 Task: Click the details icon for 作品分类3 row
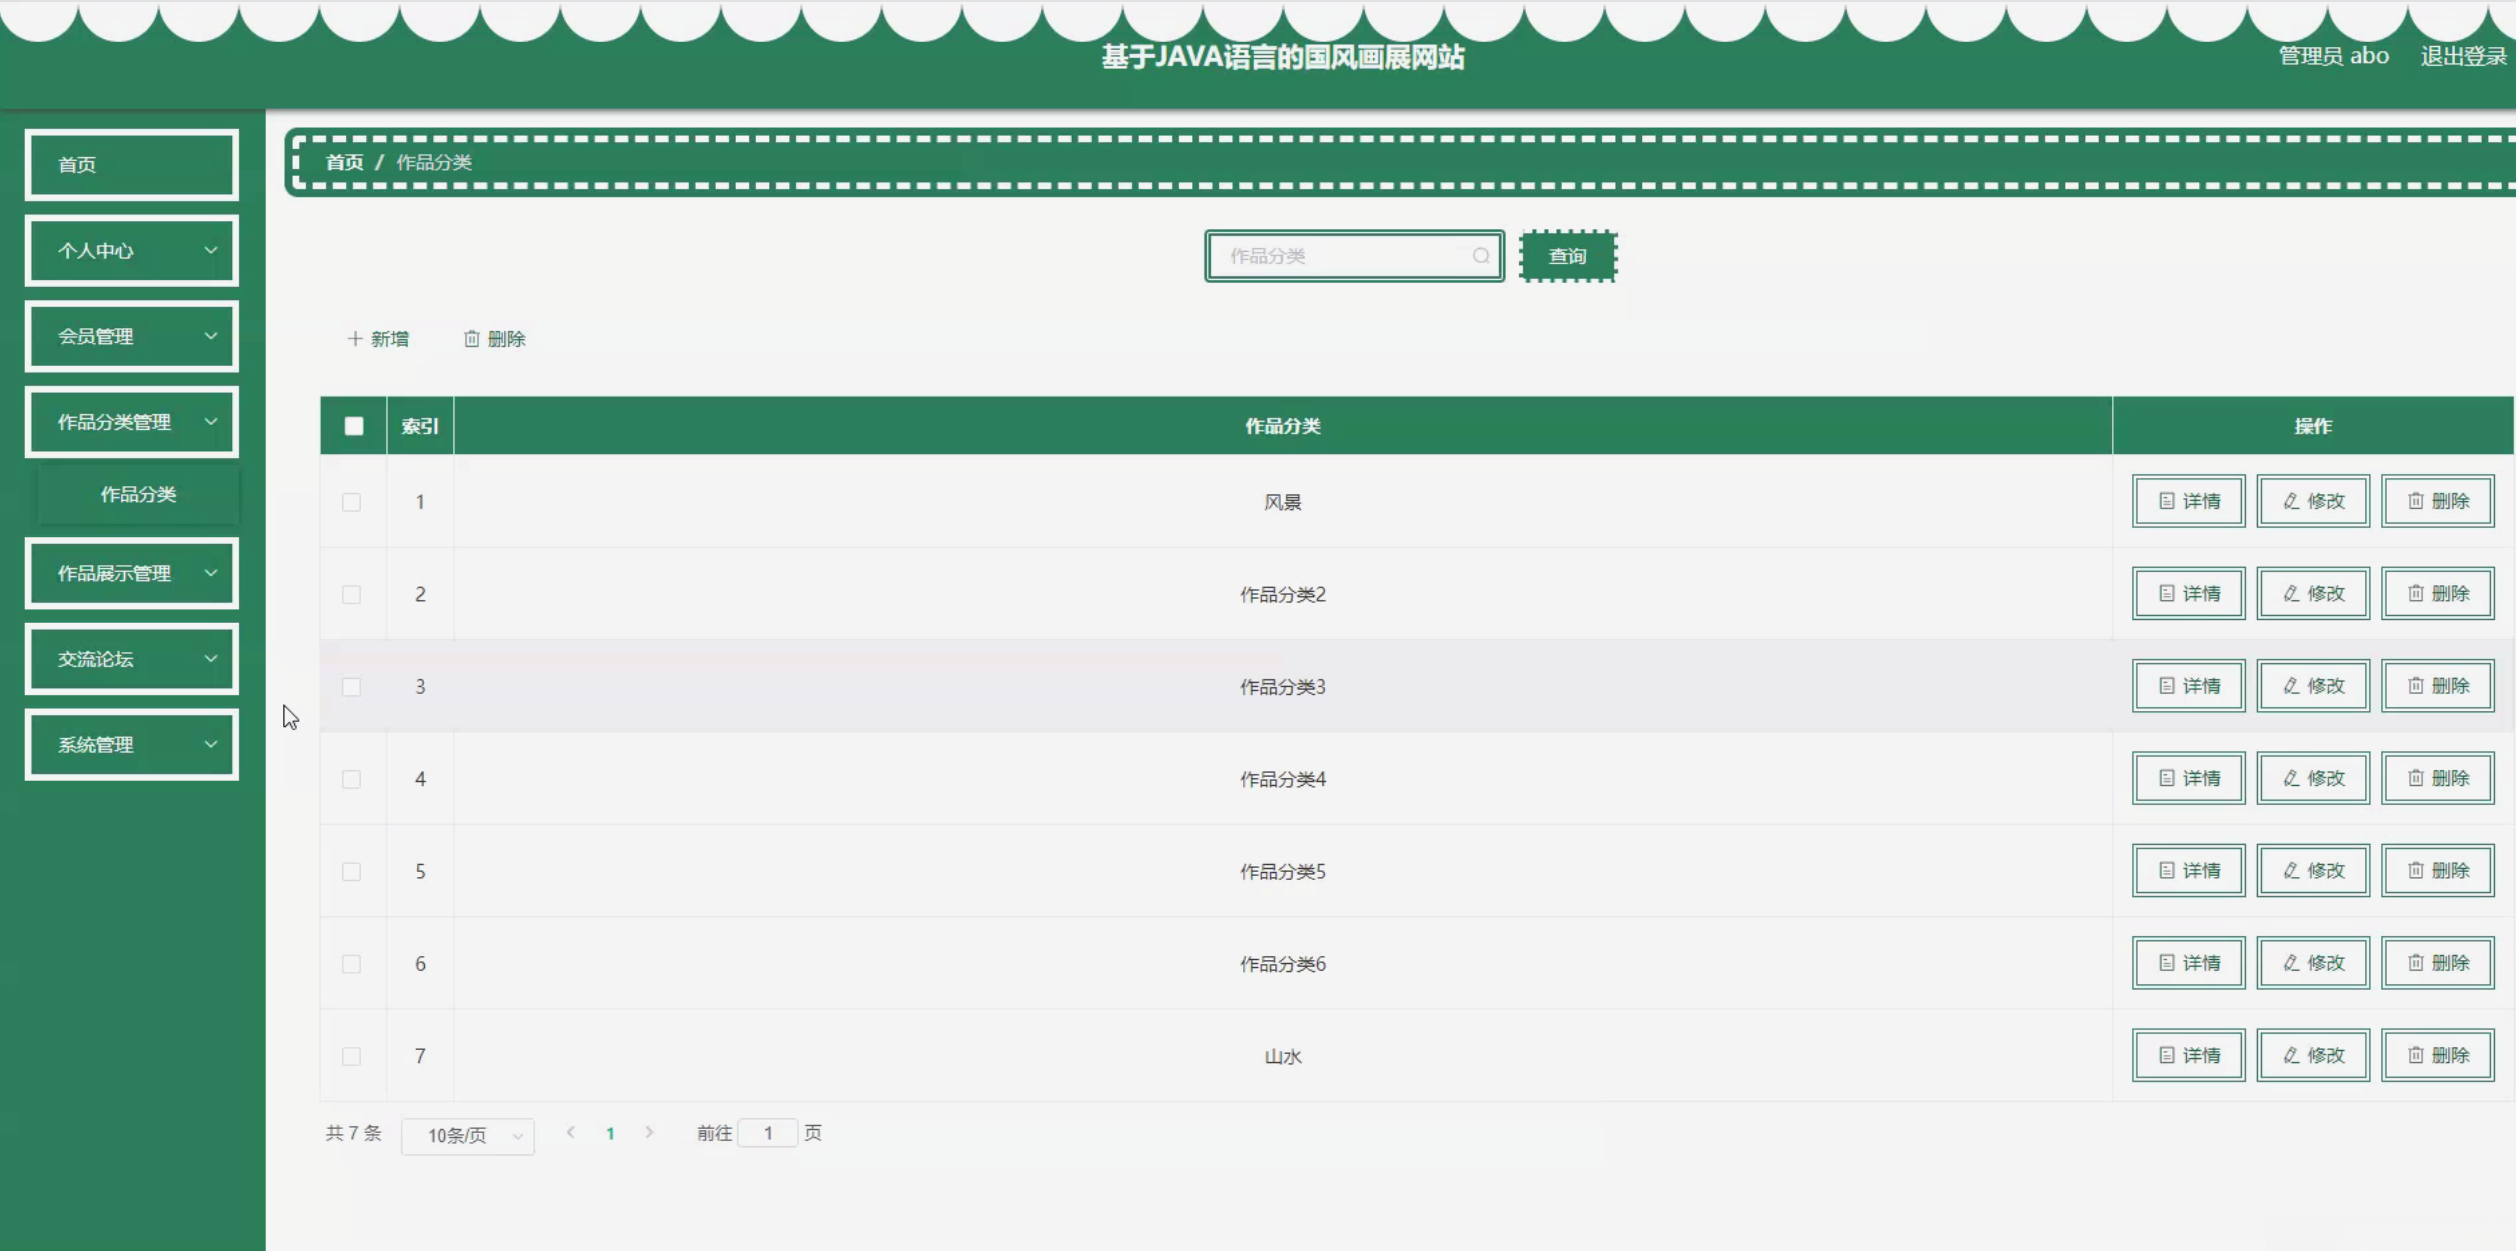click(x=2166, y=686)
